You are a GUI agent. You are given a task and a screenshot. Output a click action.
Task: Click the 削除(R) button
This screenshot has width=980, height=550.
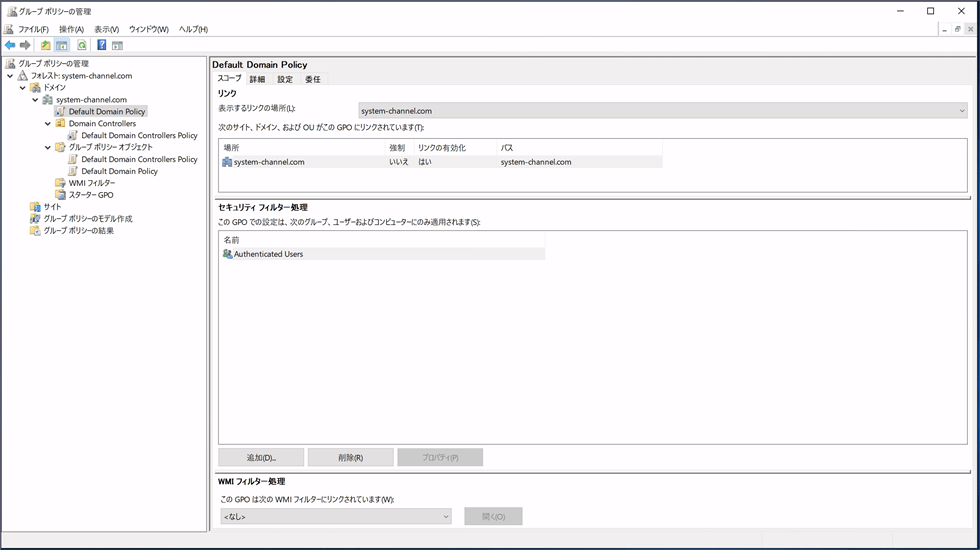tap(350, 457)
